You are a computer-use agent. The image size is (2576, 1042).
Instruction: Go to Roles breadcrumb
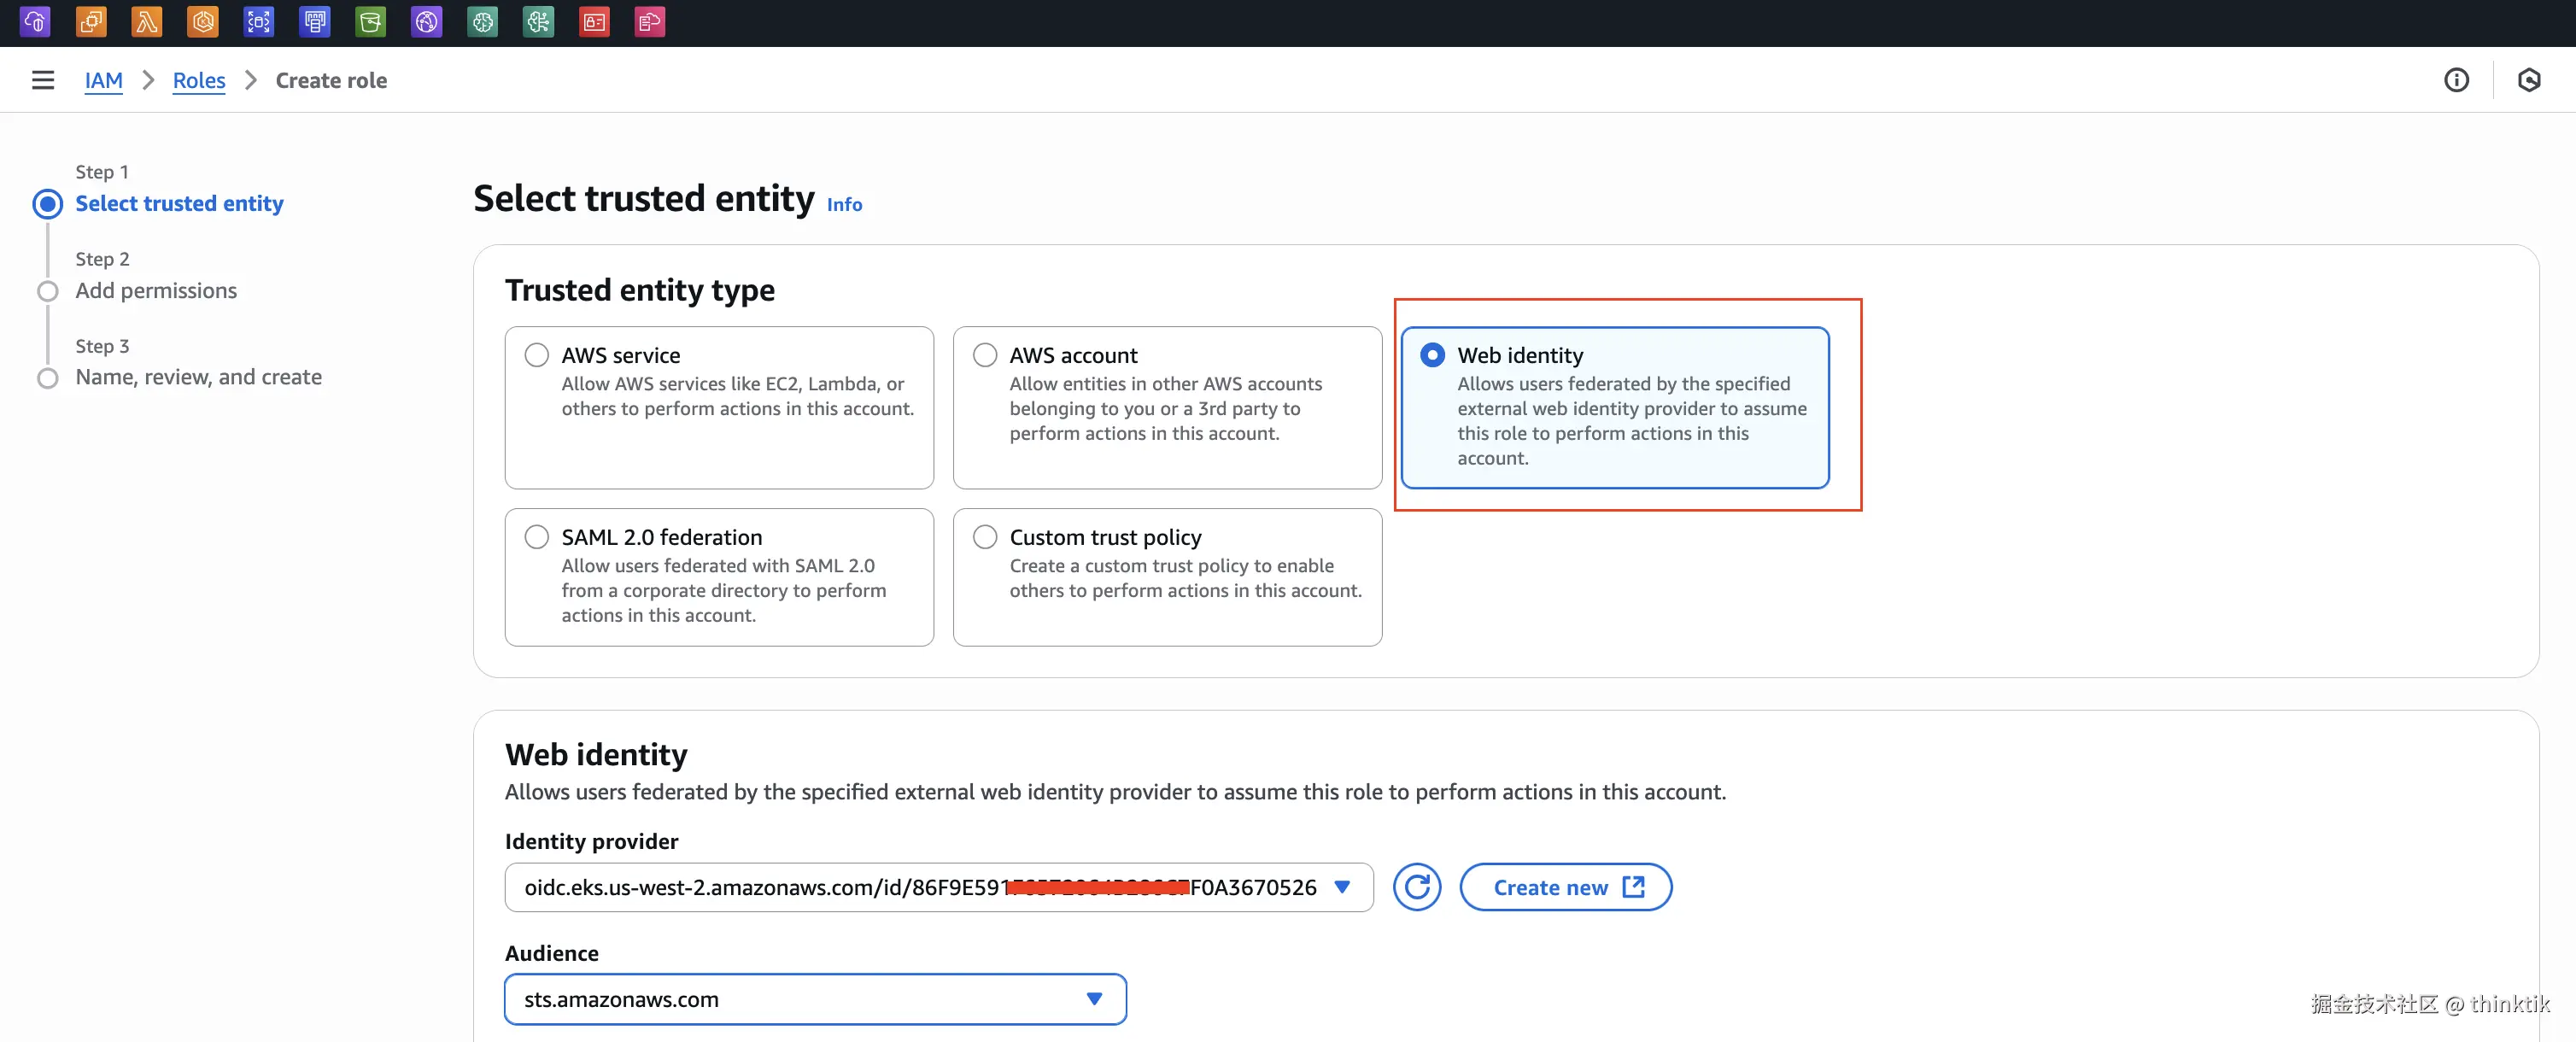tap(199, 80)
